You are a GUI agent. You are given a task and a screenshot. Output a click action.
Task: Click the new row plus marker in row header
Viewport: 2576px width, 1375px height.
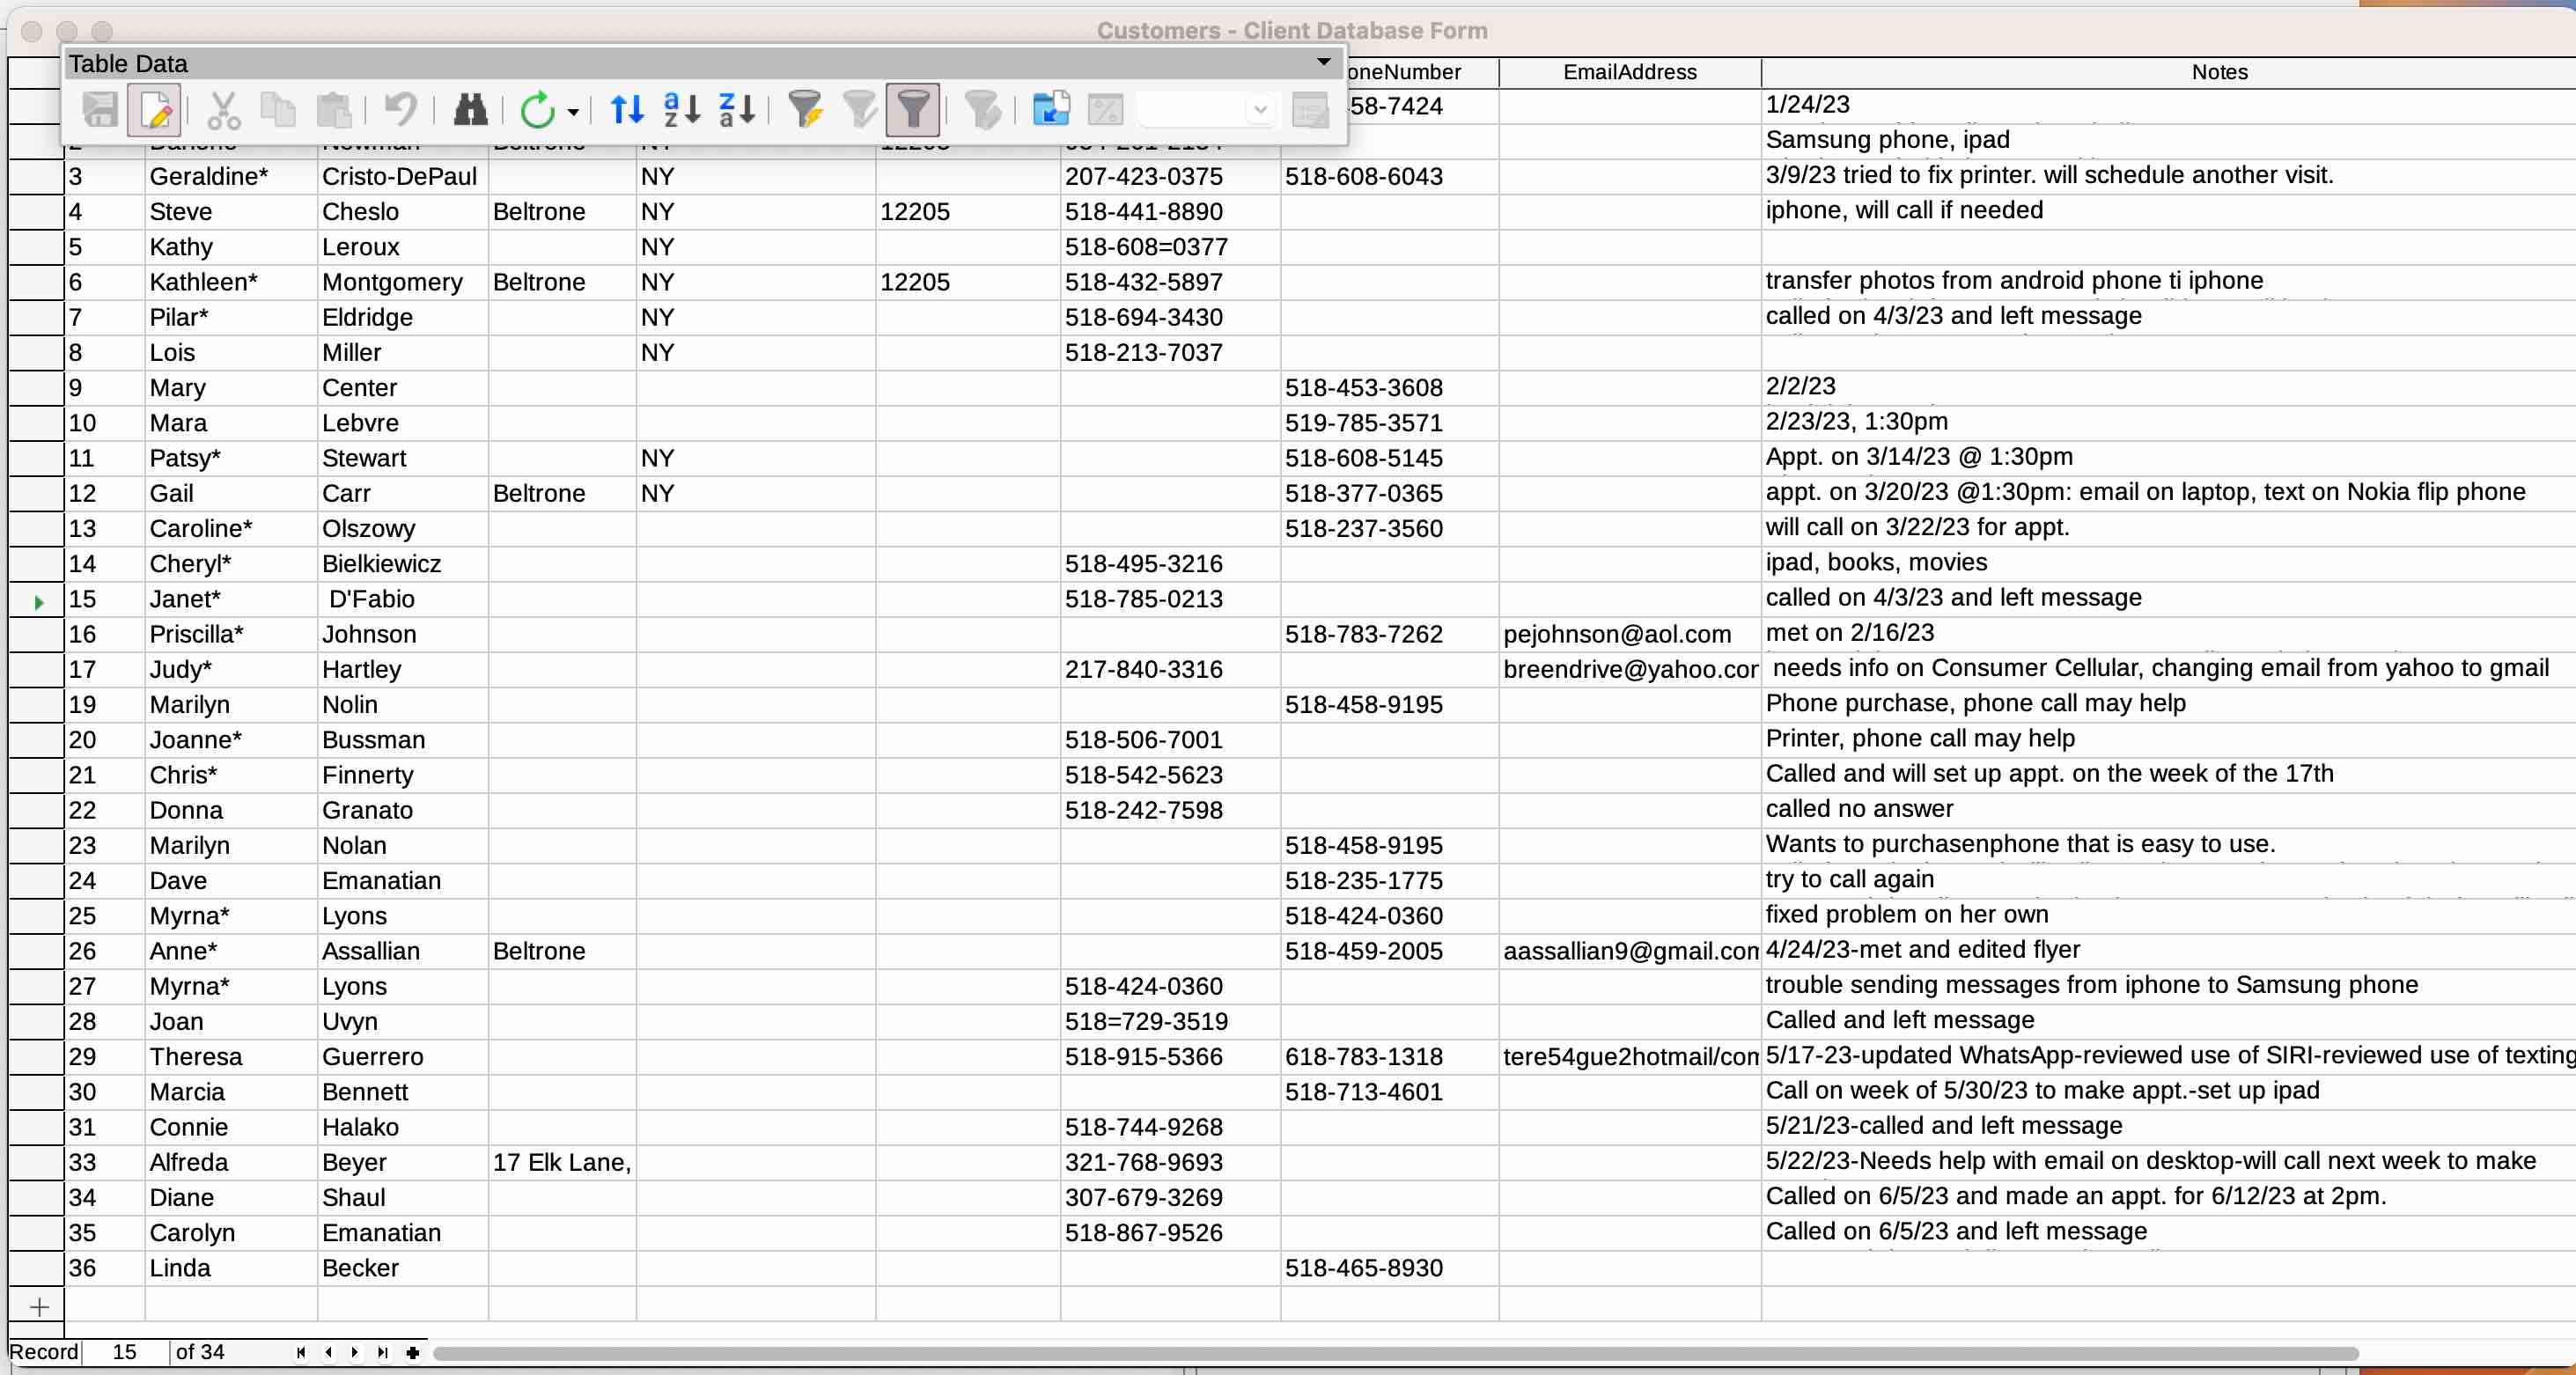39,1306
